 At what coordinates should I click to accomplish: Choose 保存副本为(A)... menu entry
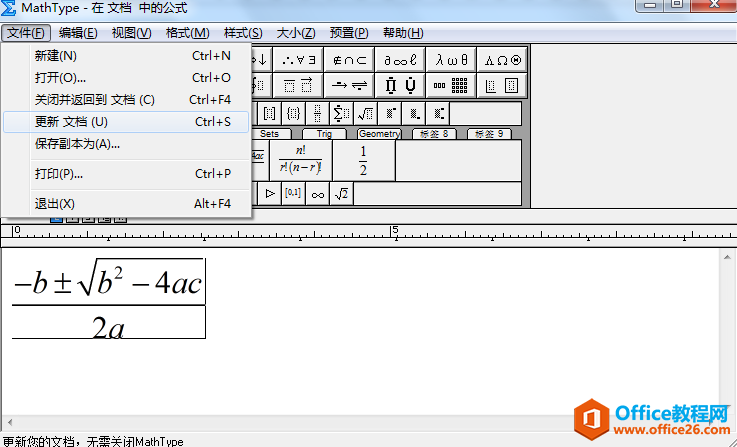pos(126,144)
